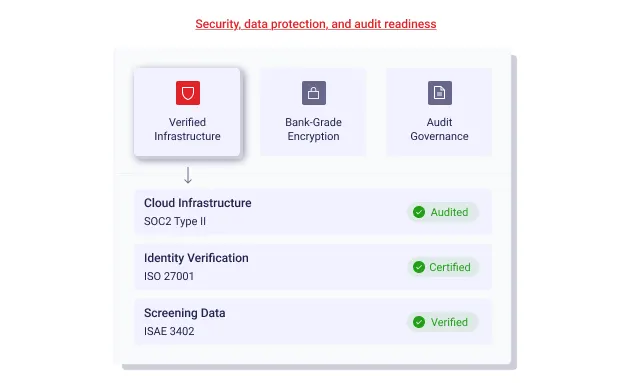Image resolution: width=631 pixels, height=383 pixels.
Task: Select the ISO 27001 text
Action: [169, 276]
